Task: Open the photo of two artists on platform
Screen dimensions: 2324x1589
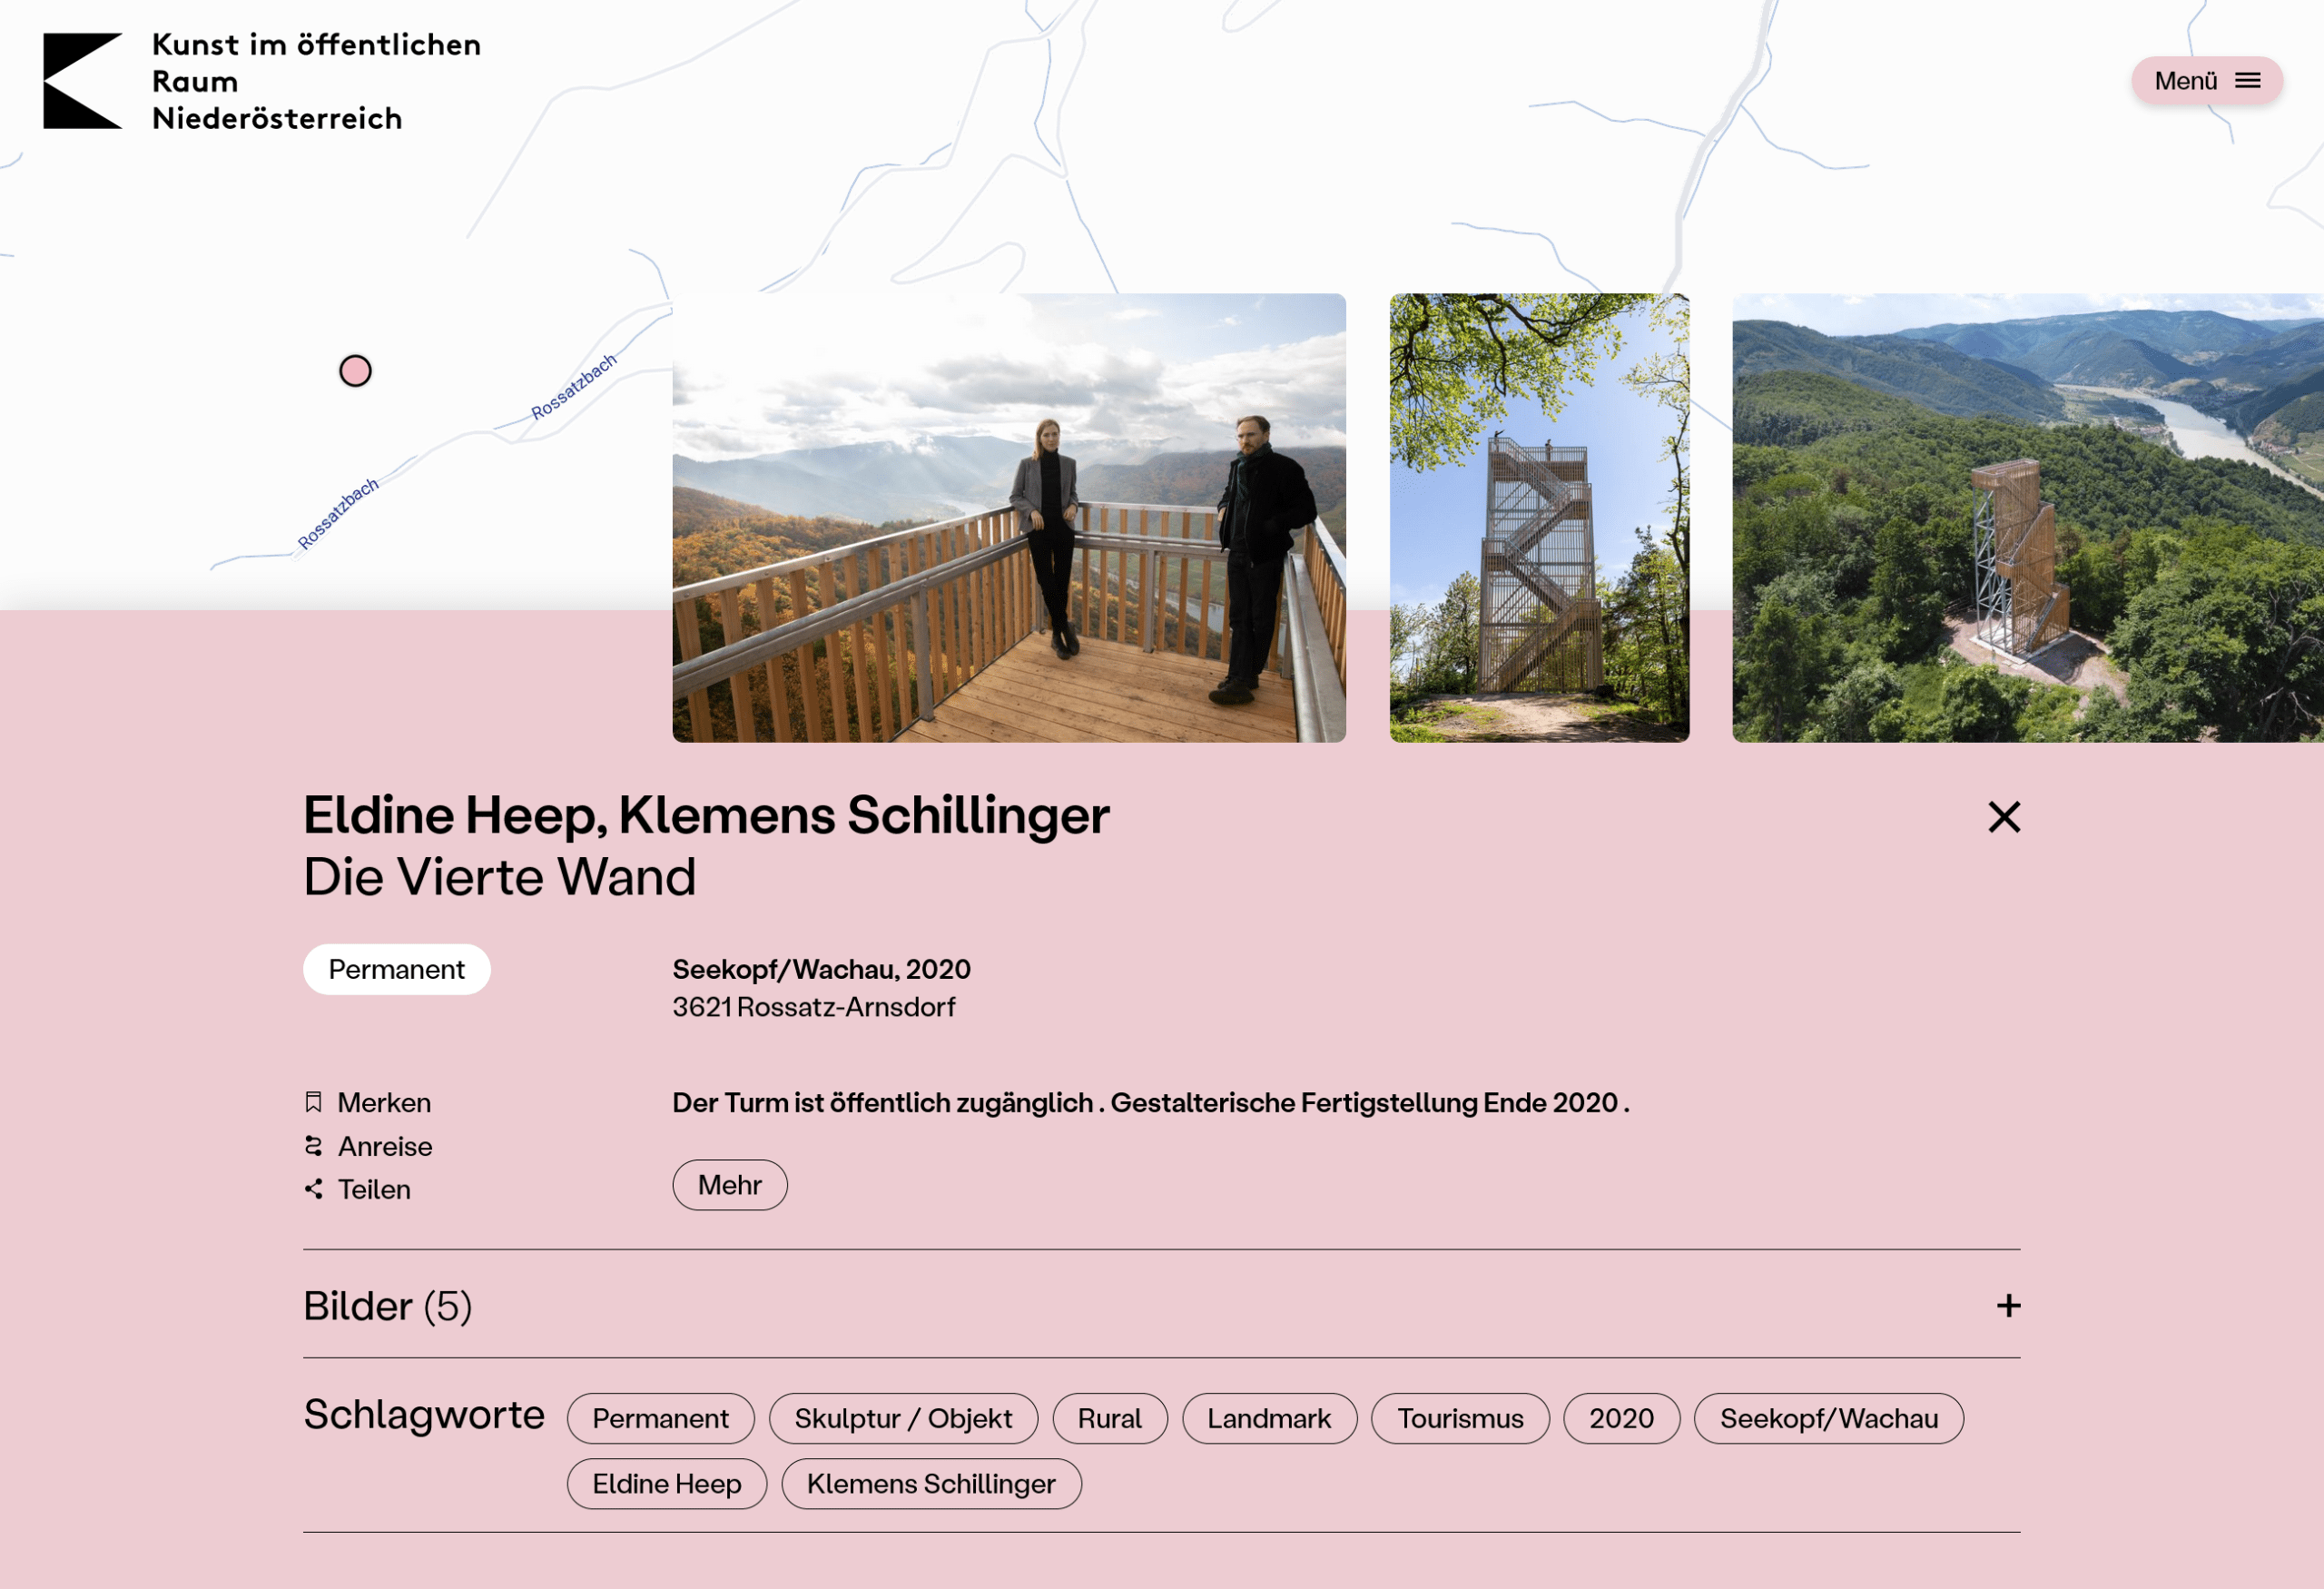Action: 1008,518
